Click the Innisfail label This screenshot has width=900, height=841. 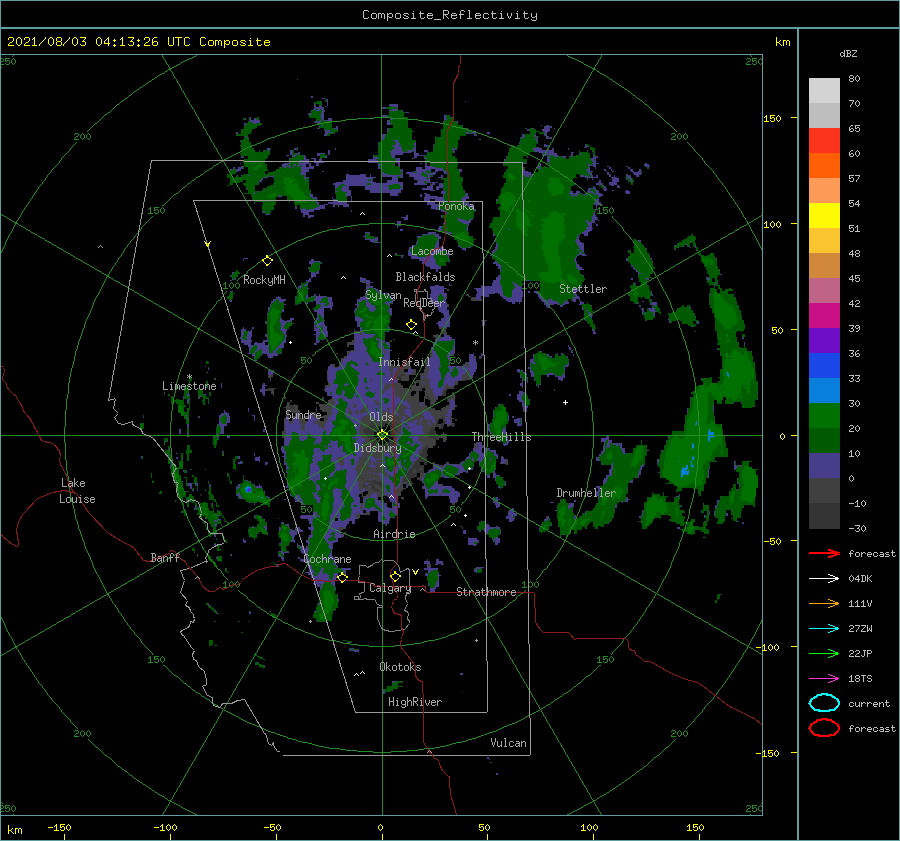(x=404, y=362)
